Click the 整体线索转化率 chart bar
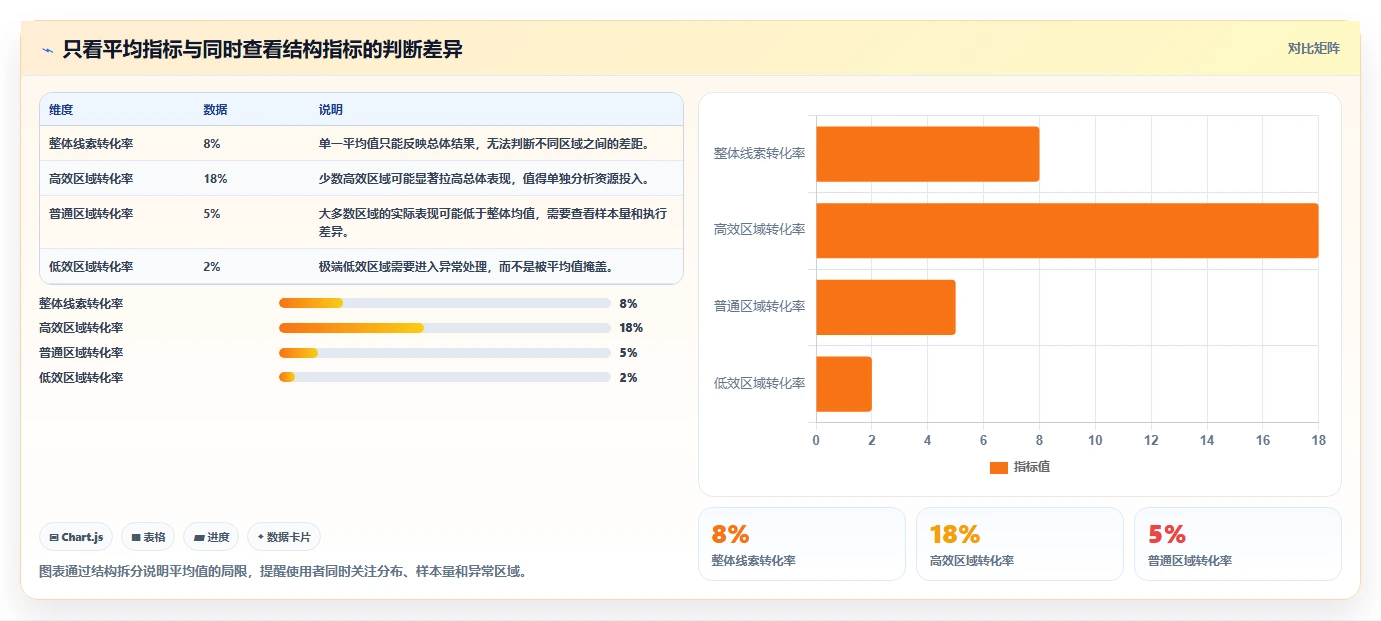 (x=928, y=154)
